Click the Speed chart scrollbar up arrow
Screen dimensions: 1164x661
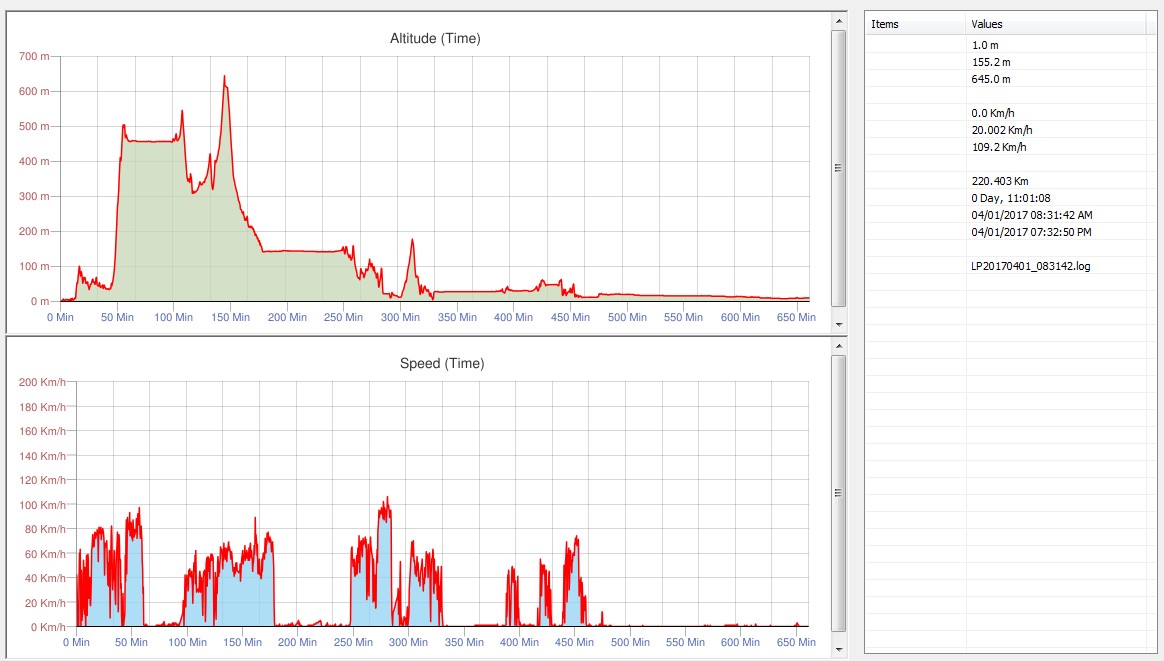pos(838,345)
